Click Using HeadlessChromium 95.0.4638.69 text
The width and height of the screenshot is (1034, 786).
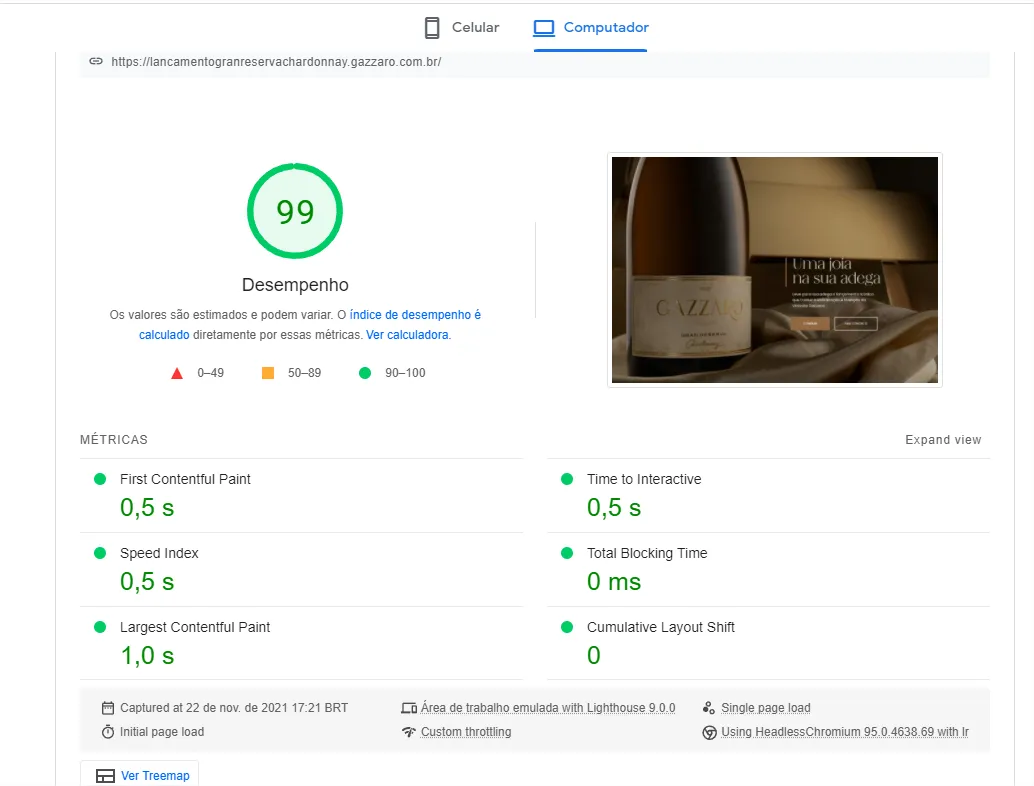click(x=845, y=732)
